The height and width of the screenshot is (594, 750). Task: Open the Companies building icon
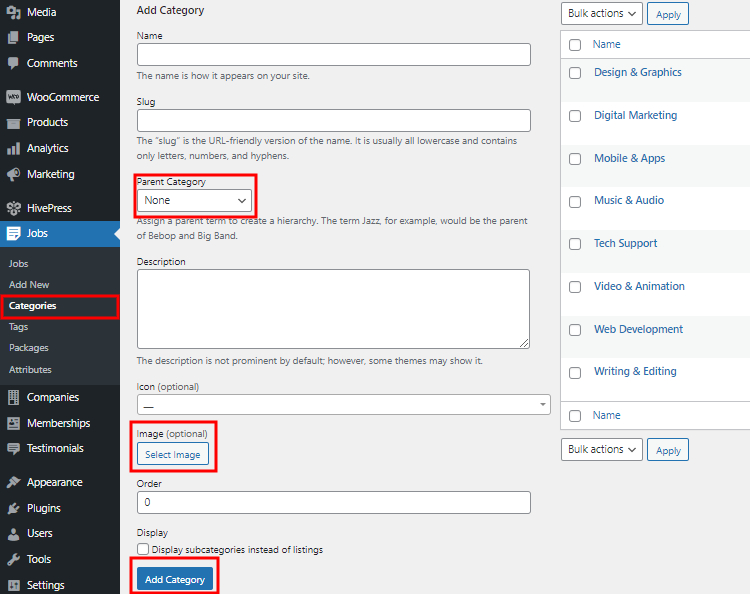click(13, 397)
